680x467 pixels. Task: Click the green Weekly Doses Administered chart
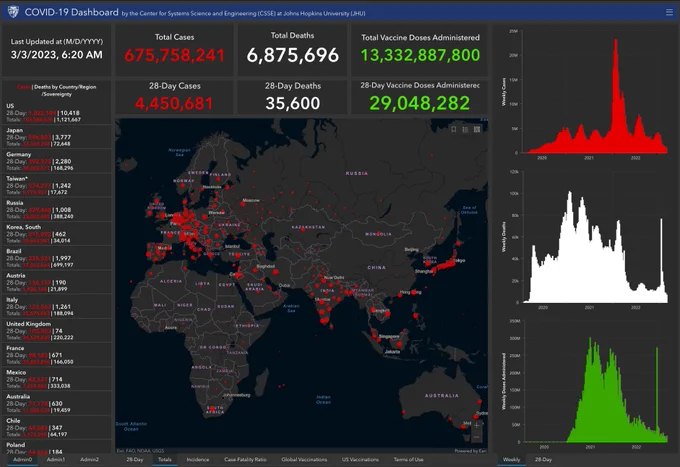[x=594, y=390]
